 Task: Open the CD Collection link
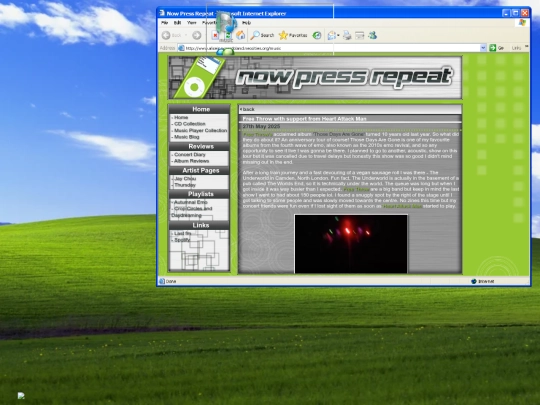point(190,124)
